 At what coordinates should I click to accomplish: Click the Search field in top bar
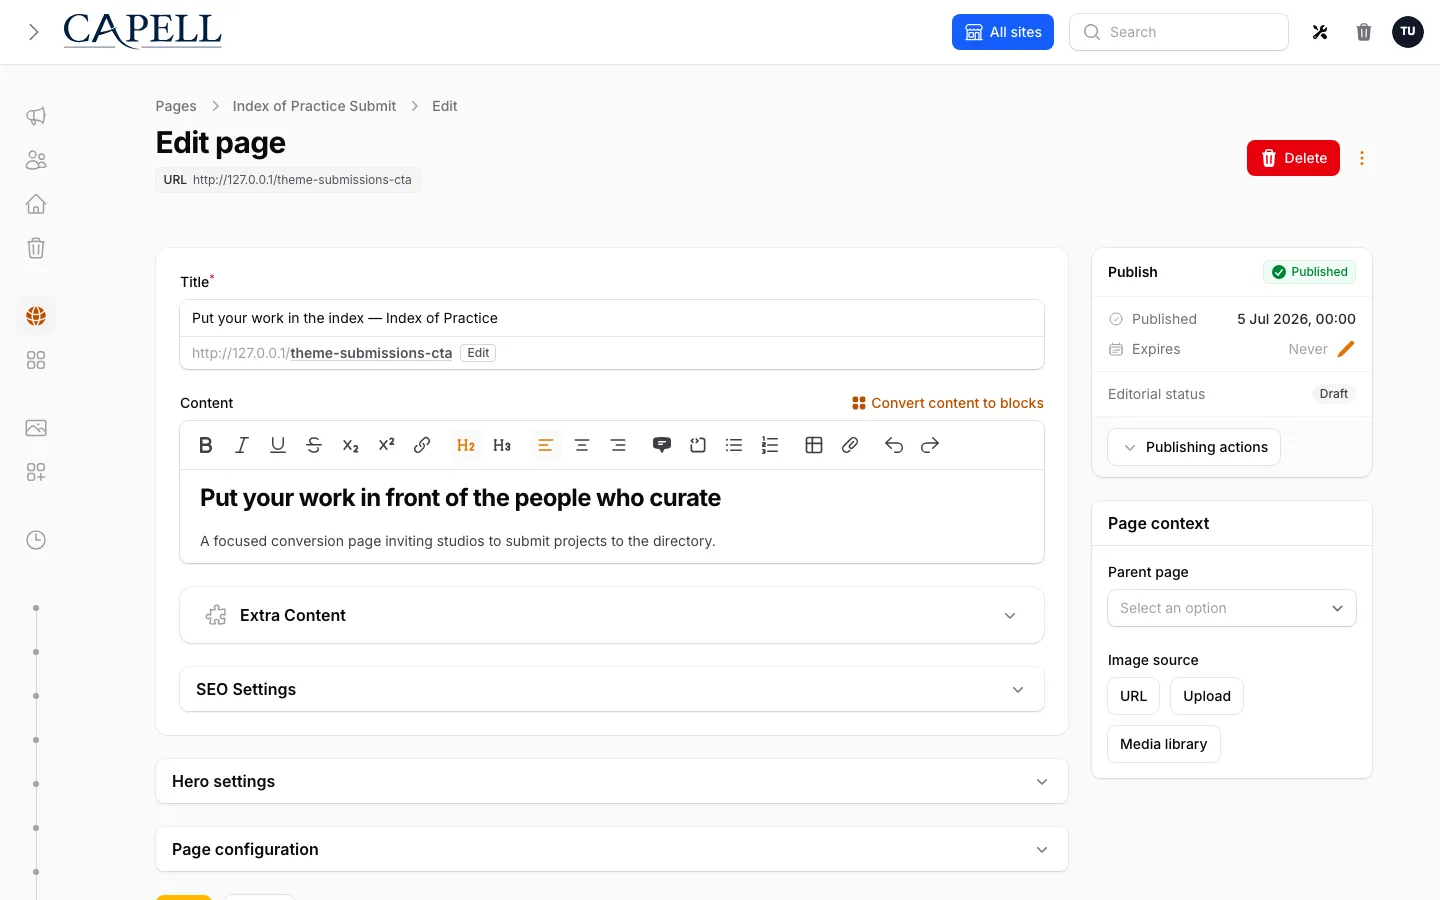click(x=1179, y=32)
